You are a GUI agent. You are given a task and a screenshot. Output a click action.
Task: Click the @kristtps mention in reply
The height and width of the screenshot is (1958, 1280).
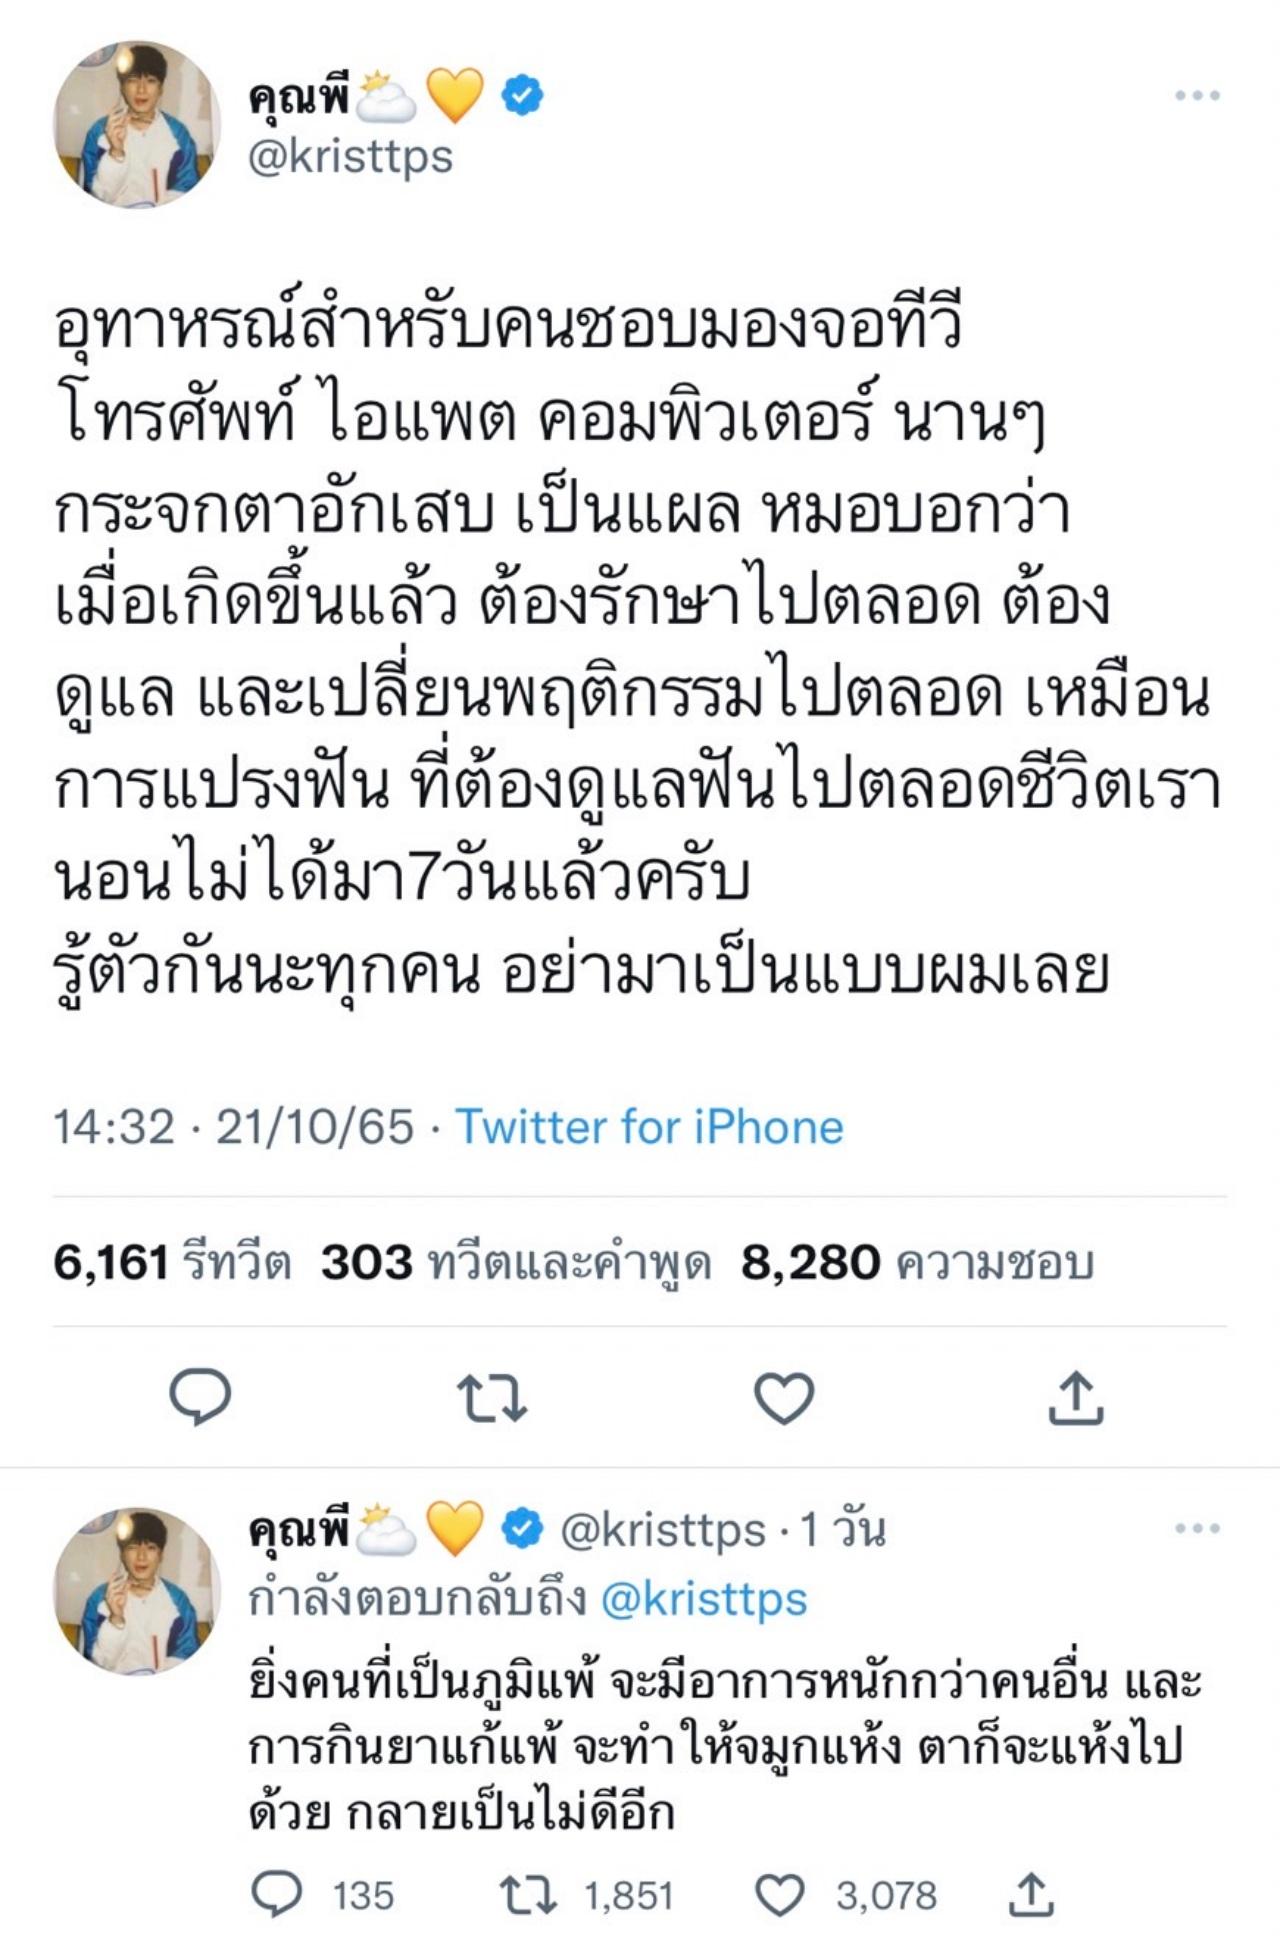point(704,1599)
